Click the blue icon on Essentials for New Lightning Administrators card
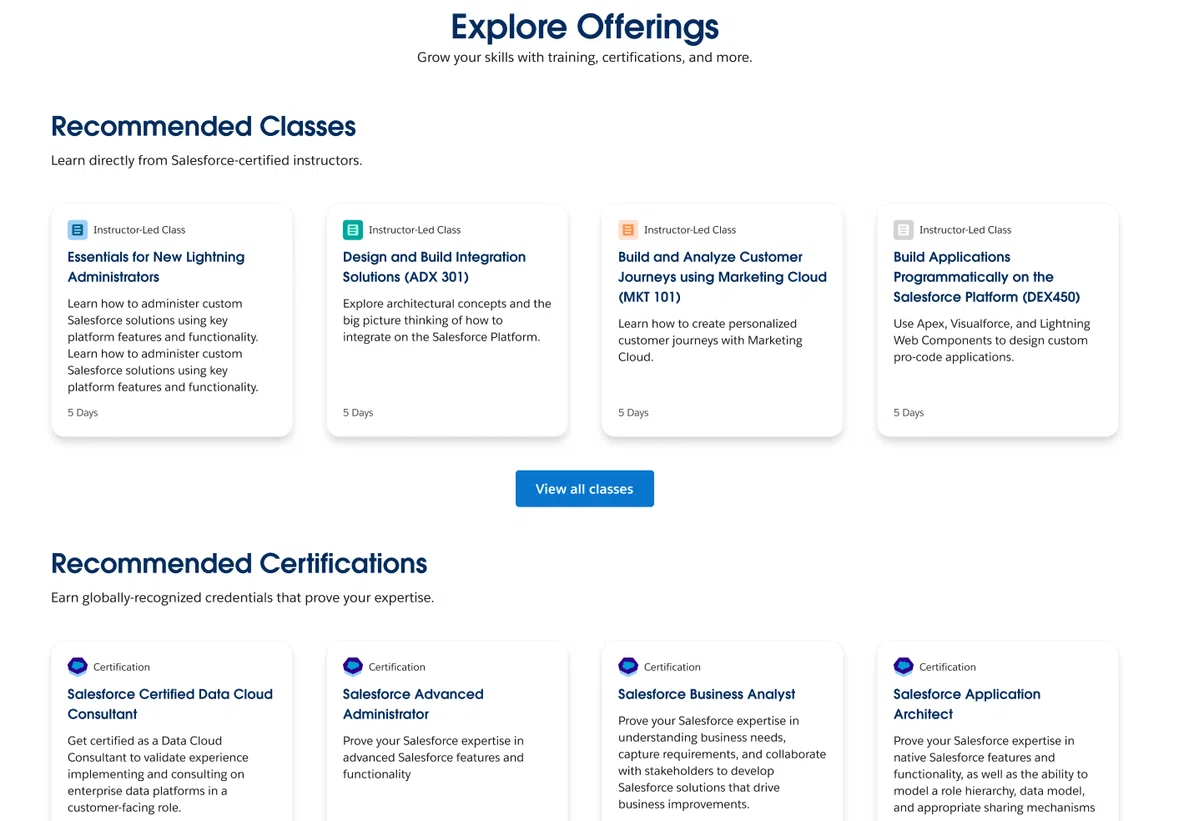1200x821 pixels. click(77, 230)
